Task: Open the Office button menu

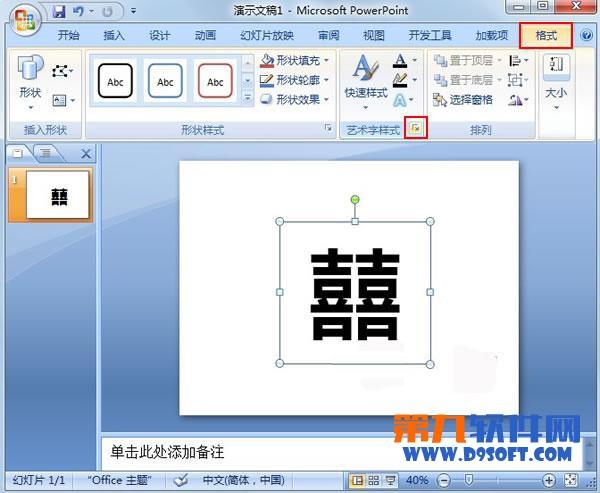Action: (25, 19)
